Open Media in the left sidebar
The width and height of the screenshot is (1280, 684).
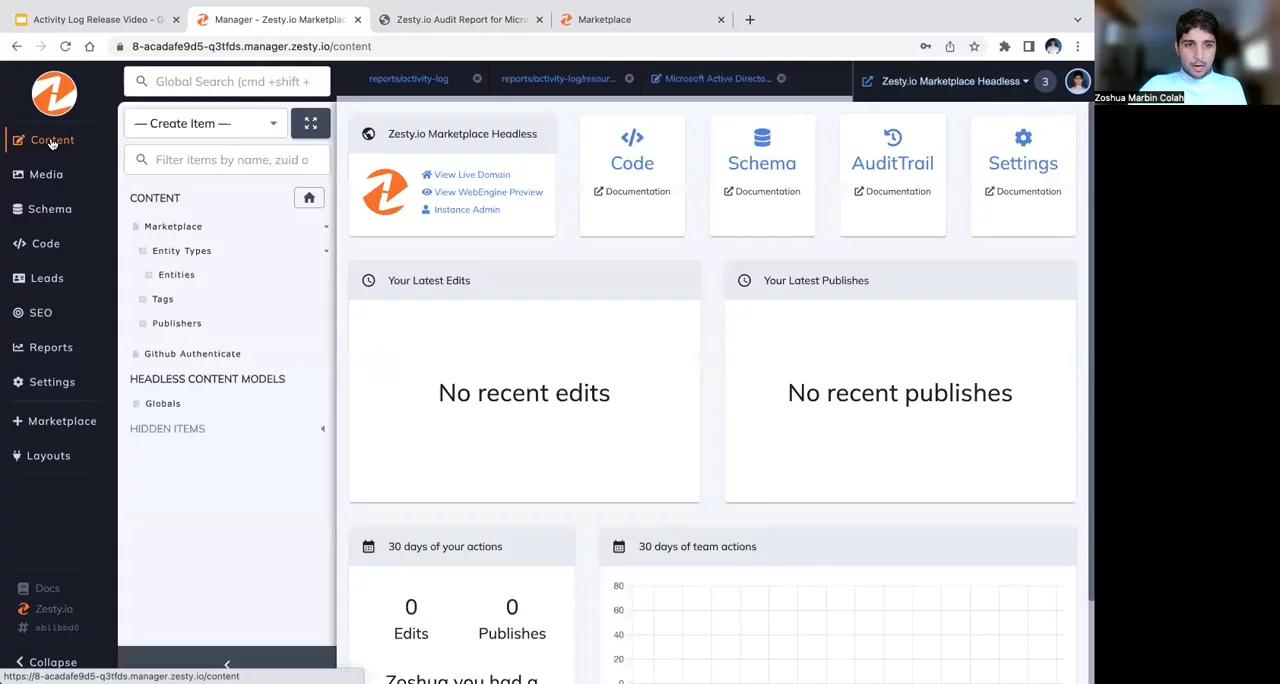pyautogui.click(x=45, y=174)
